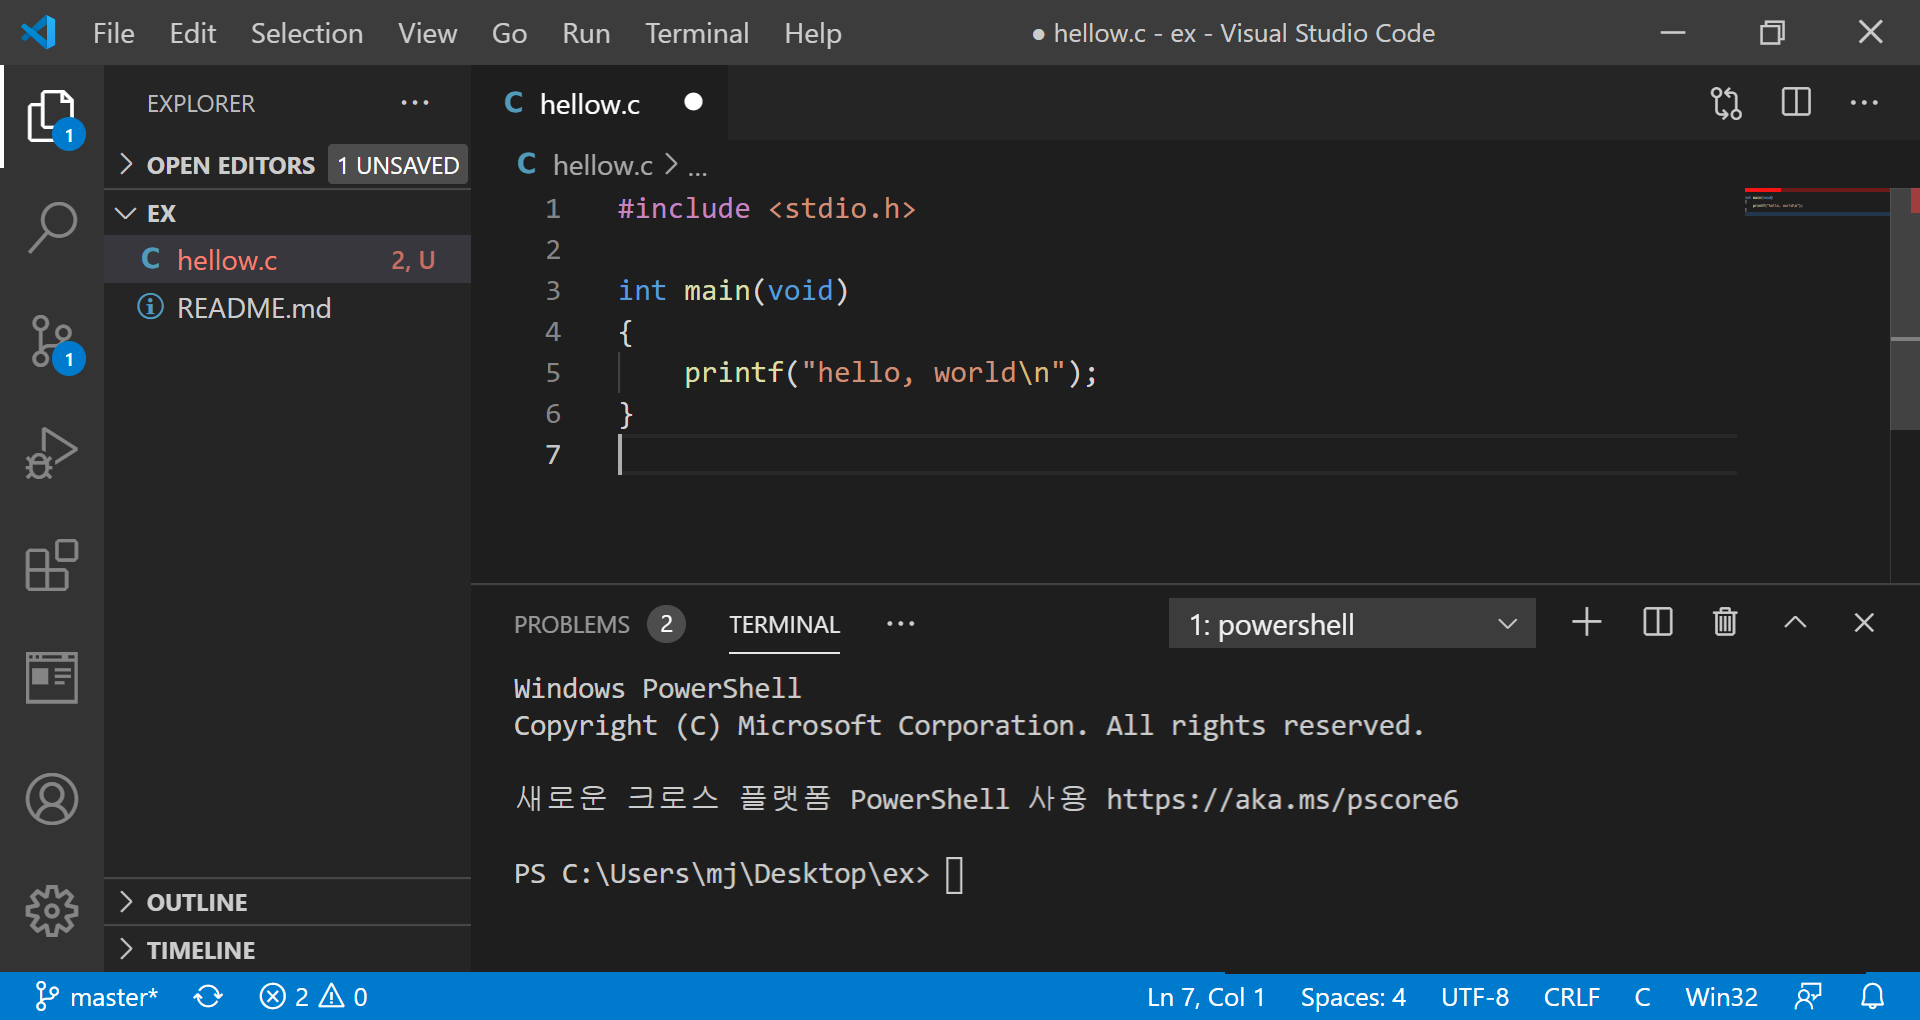Open panel More tabs ellipsis
This screenshot has width=1920, height=1020.
pos(900,624)
